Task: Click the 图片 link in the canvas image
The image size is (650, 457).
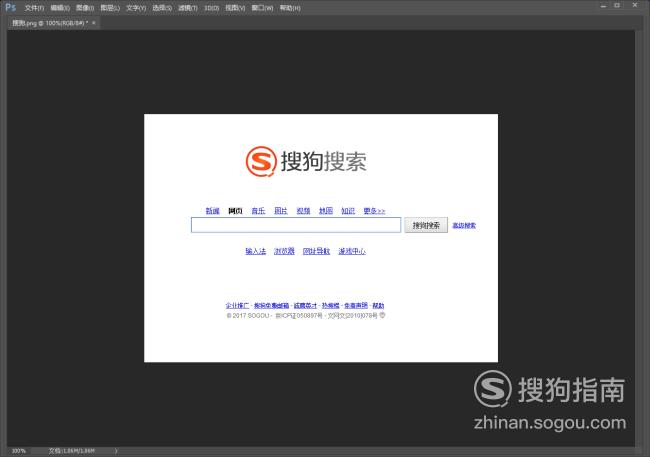Action: pyautogui.click(x=281, y=211)
